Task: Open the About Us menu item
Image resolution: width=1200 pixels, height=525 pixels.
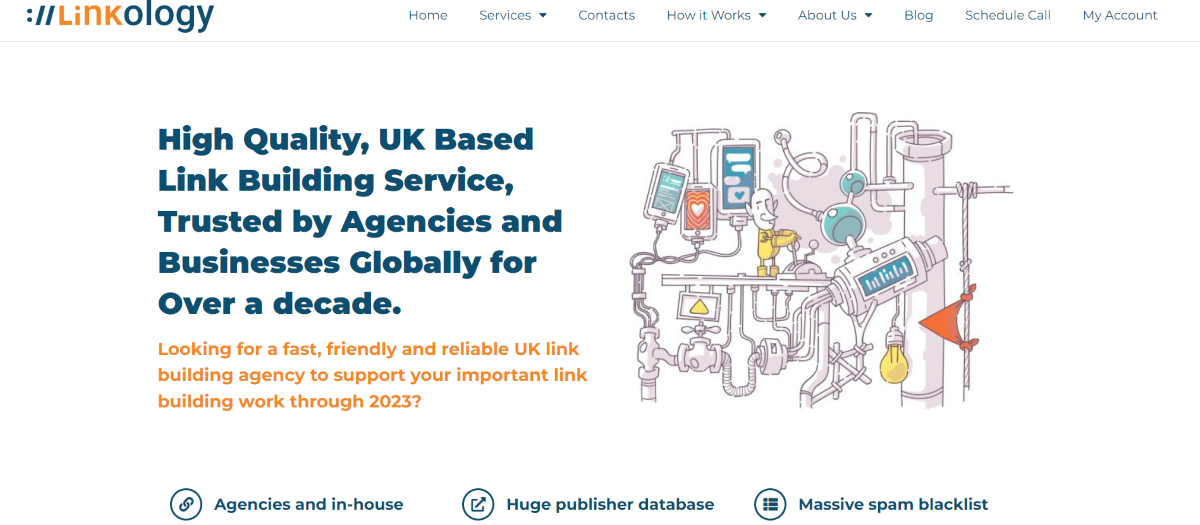Action: [827, 15]
